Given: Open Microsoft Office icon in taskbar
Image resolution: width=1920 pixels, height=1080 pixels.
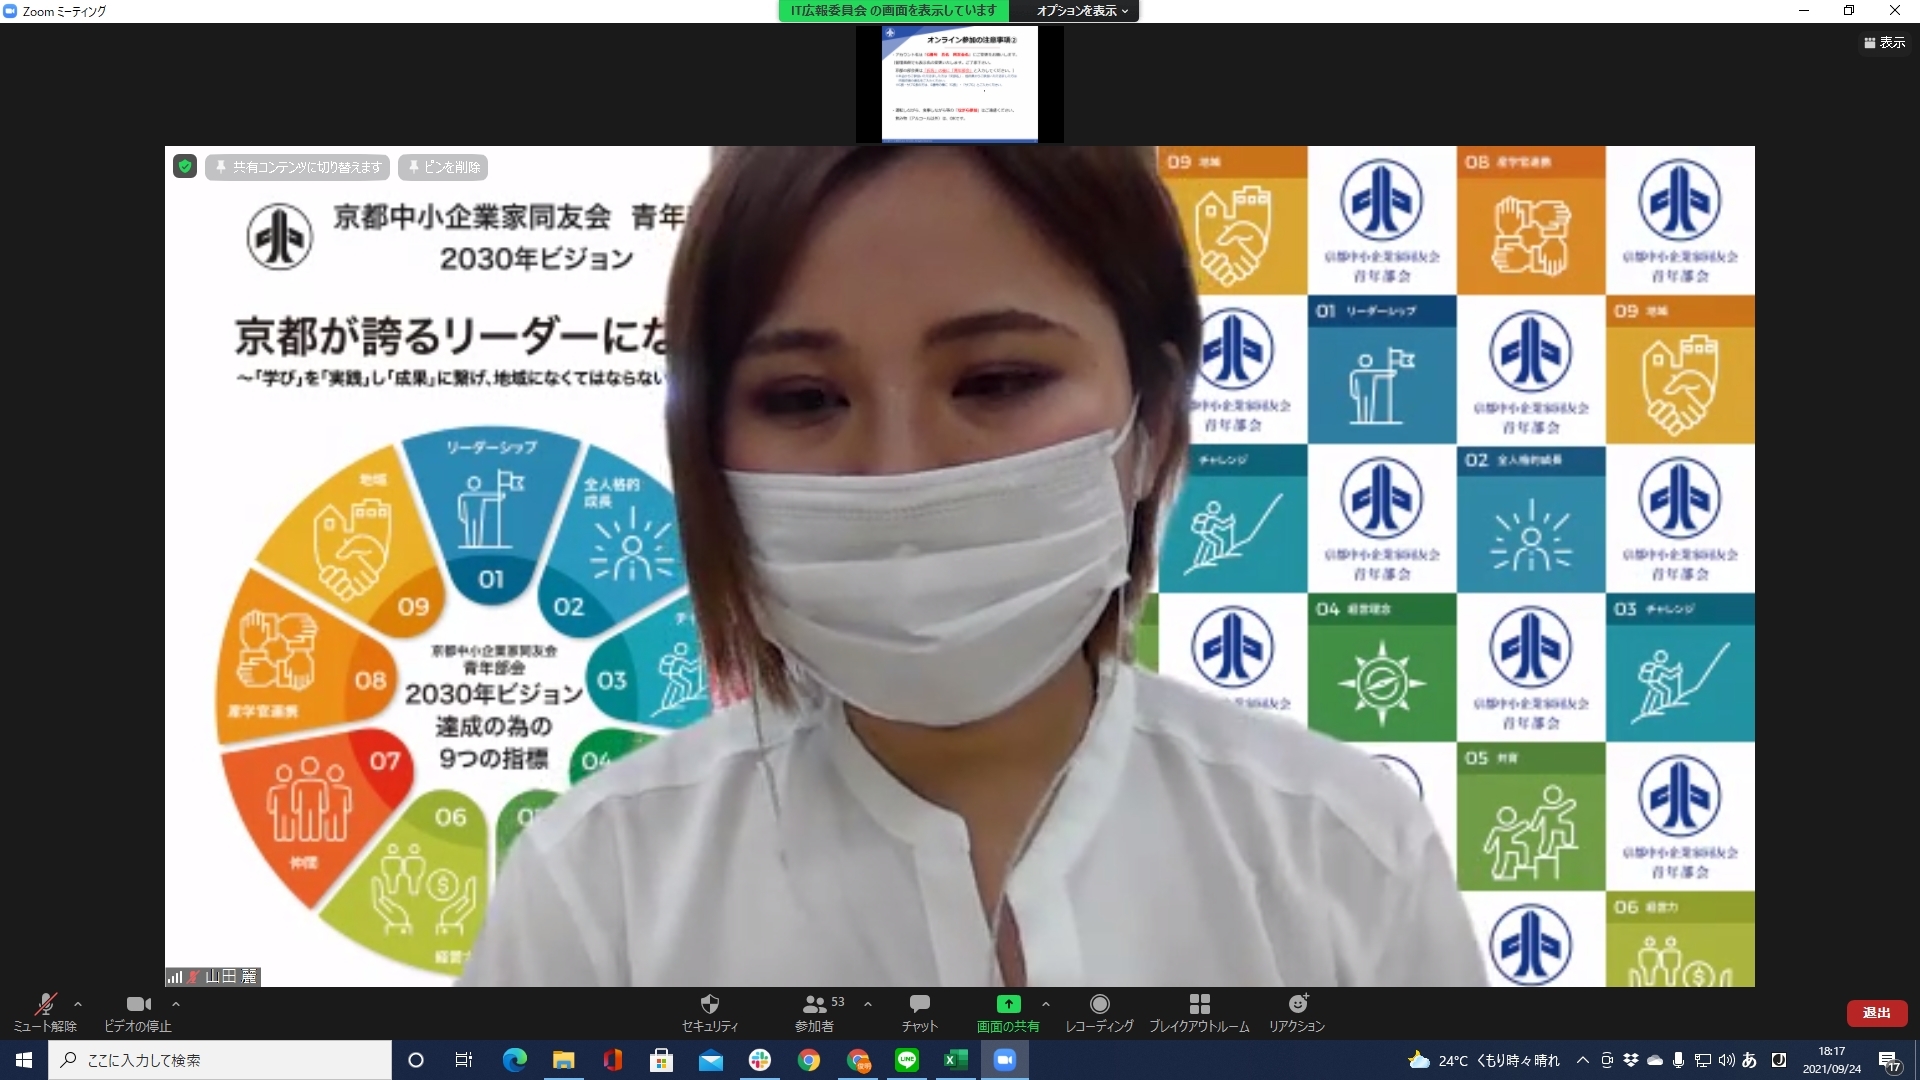Looking at the screenshot, I should click(612, 1060).
